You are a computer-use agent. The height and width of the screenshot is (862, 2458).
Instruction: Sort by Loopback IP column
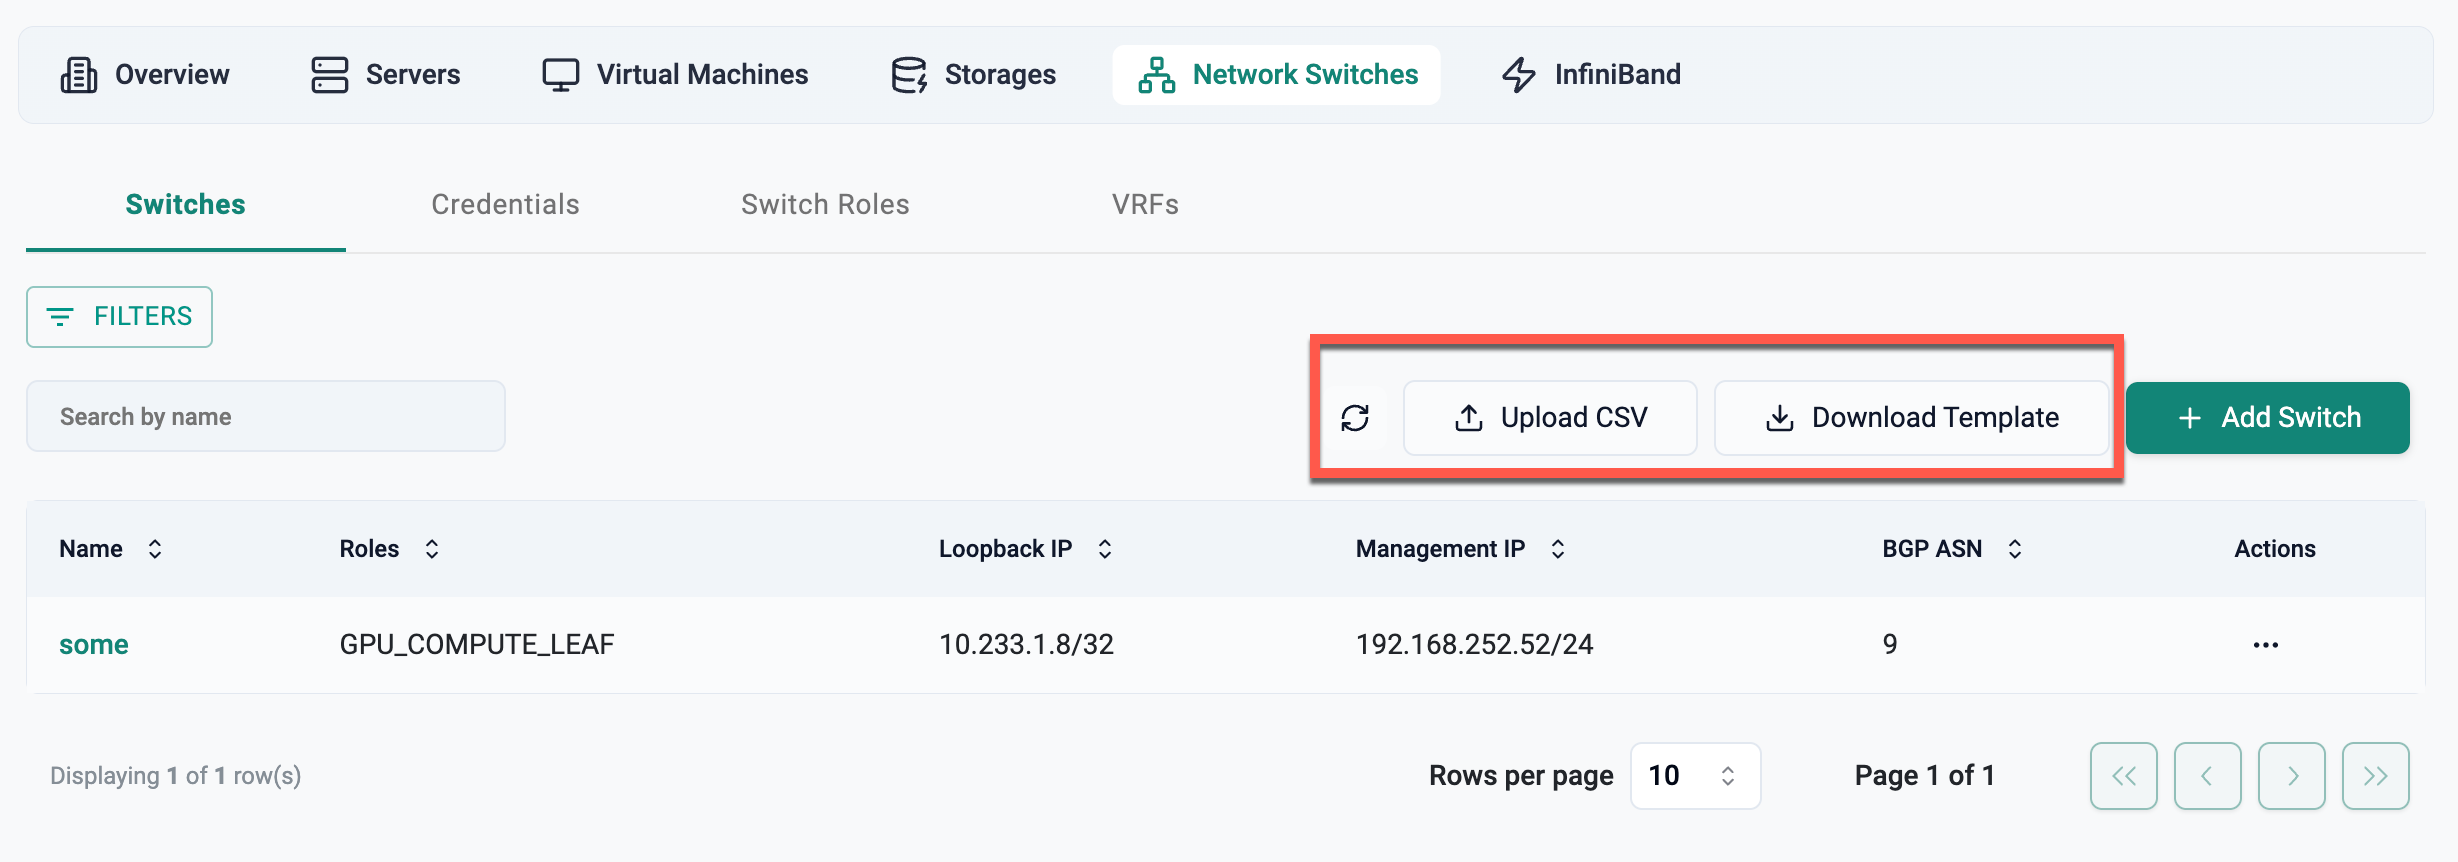(x=1104, y=549)
